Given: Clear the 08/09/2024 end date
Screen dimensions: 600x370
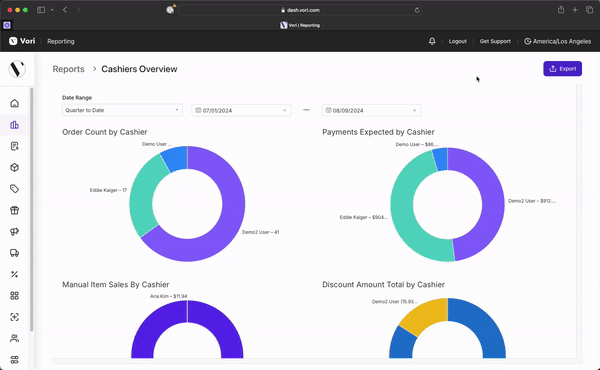Looking at the screenshot, I should pos(414,110).
